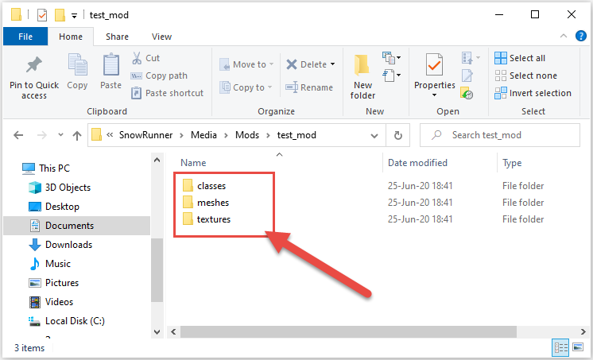Image resolution: width=593 pixels, height=360 pixels.
Task: Click Select none
Action: pyautogui.click(x=526, y=76)
